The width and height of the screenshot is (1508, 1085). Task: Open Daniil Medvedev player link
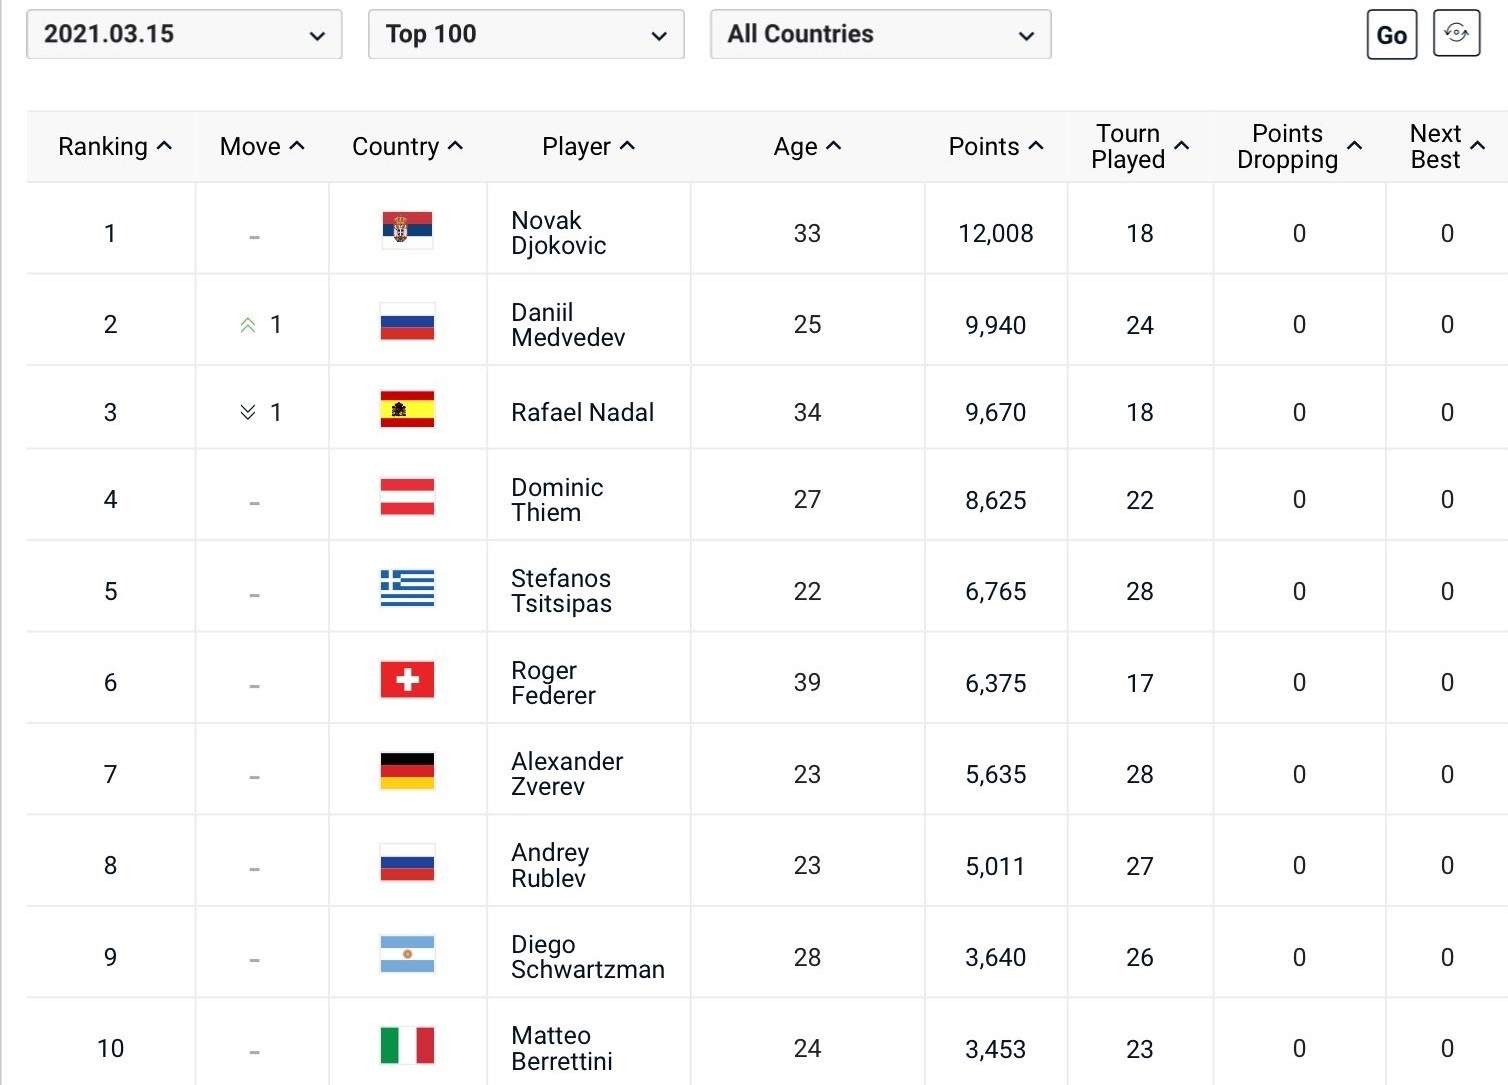(567, 325)
